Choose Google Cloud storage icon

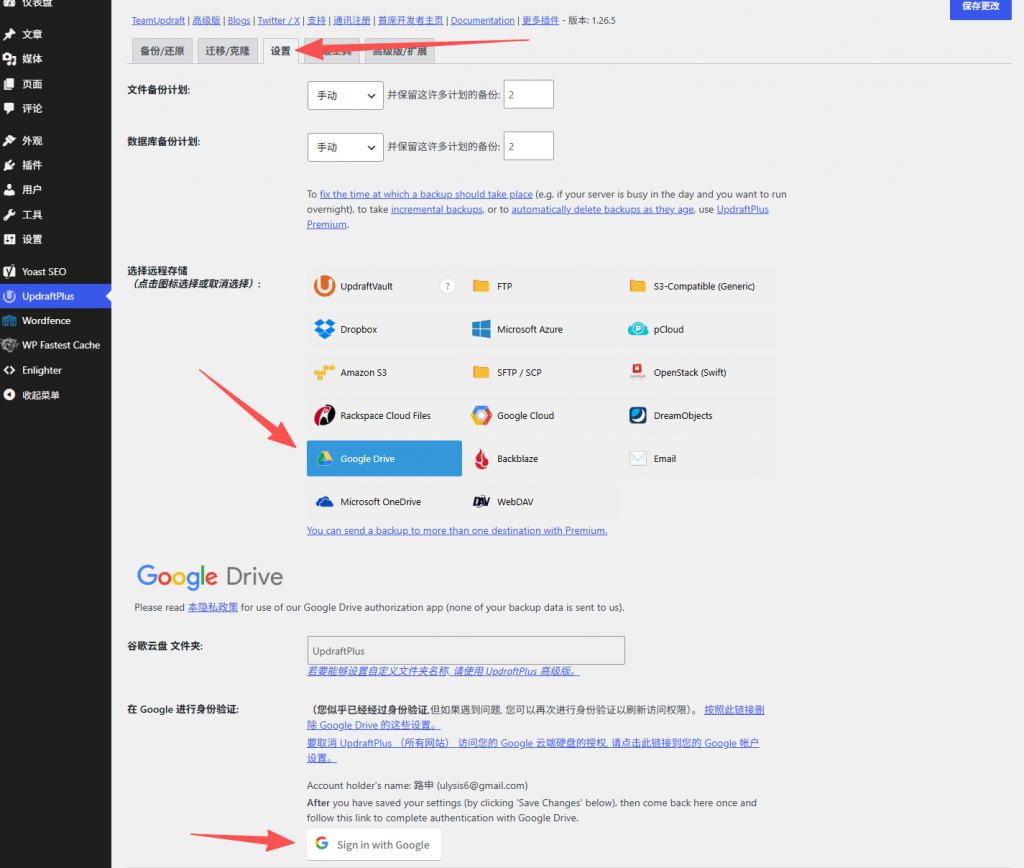[x=481, y=415]
